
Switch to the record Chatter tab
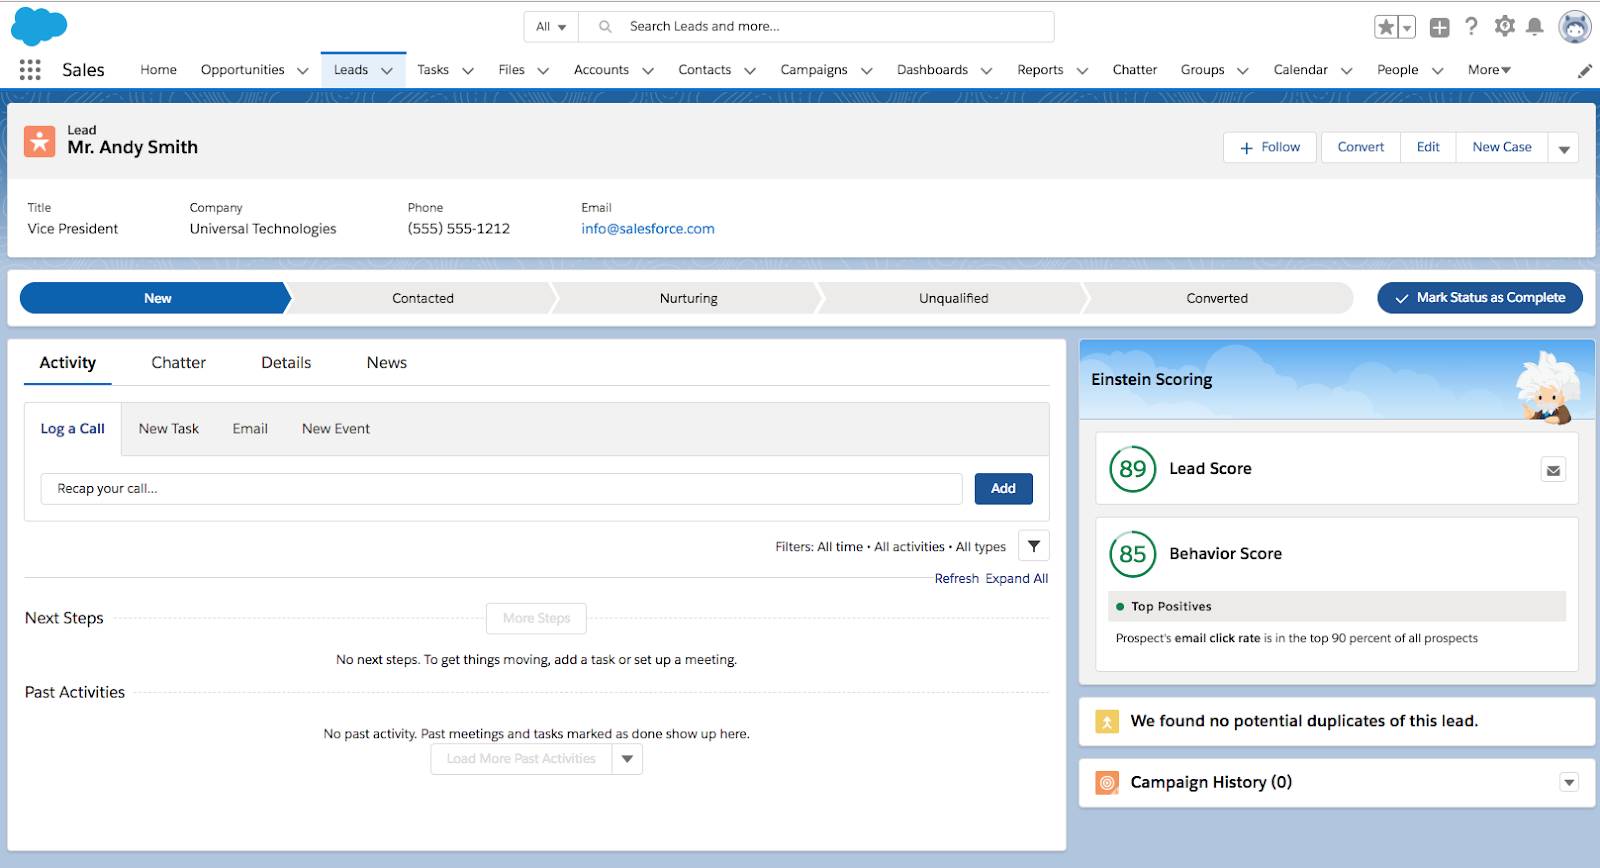coord(179,363)
